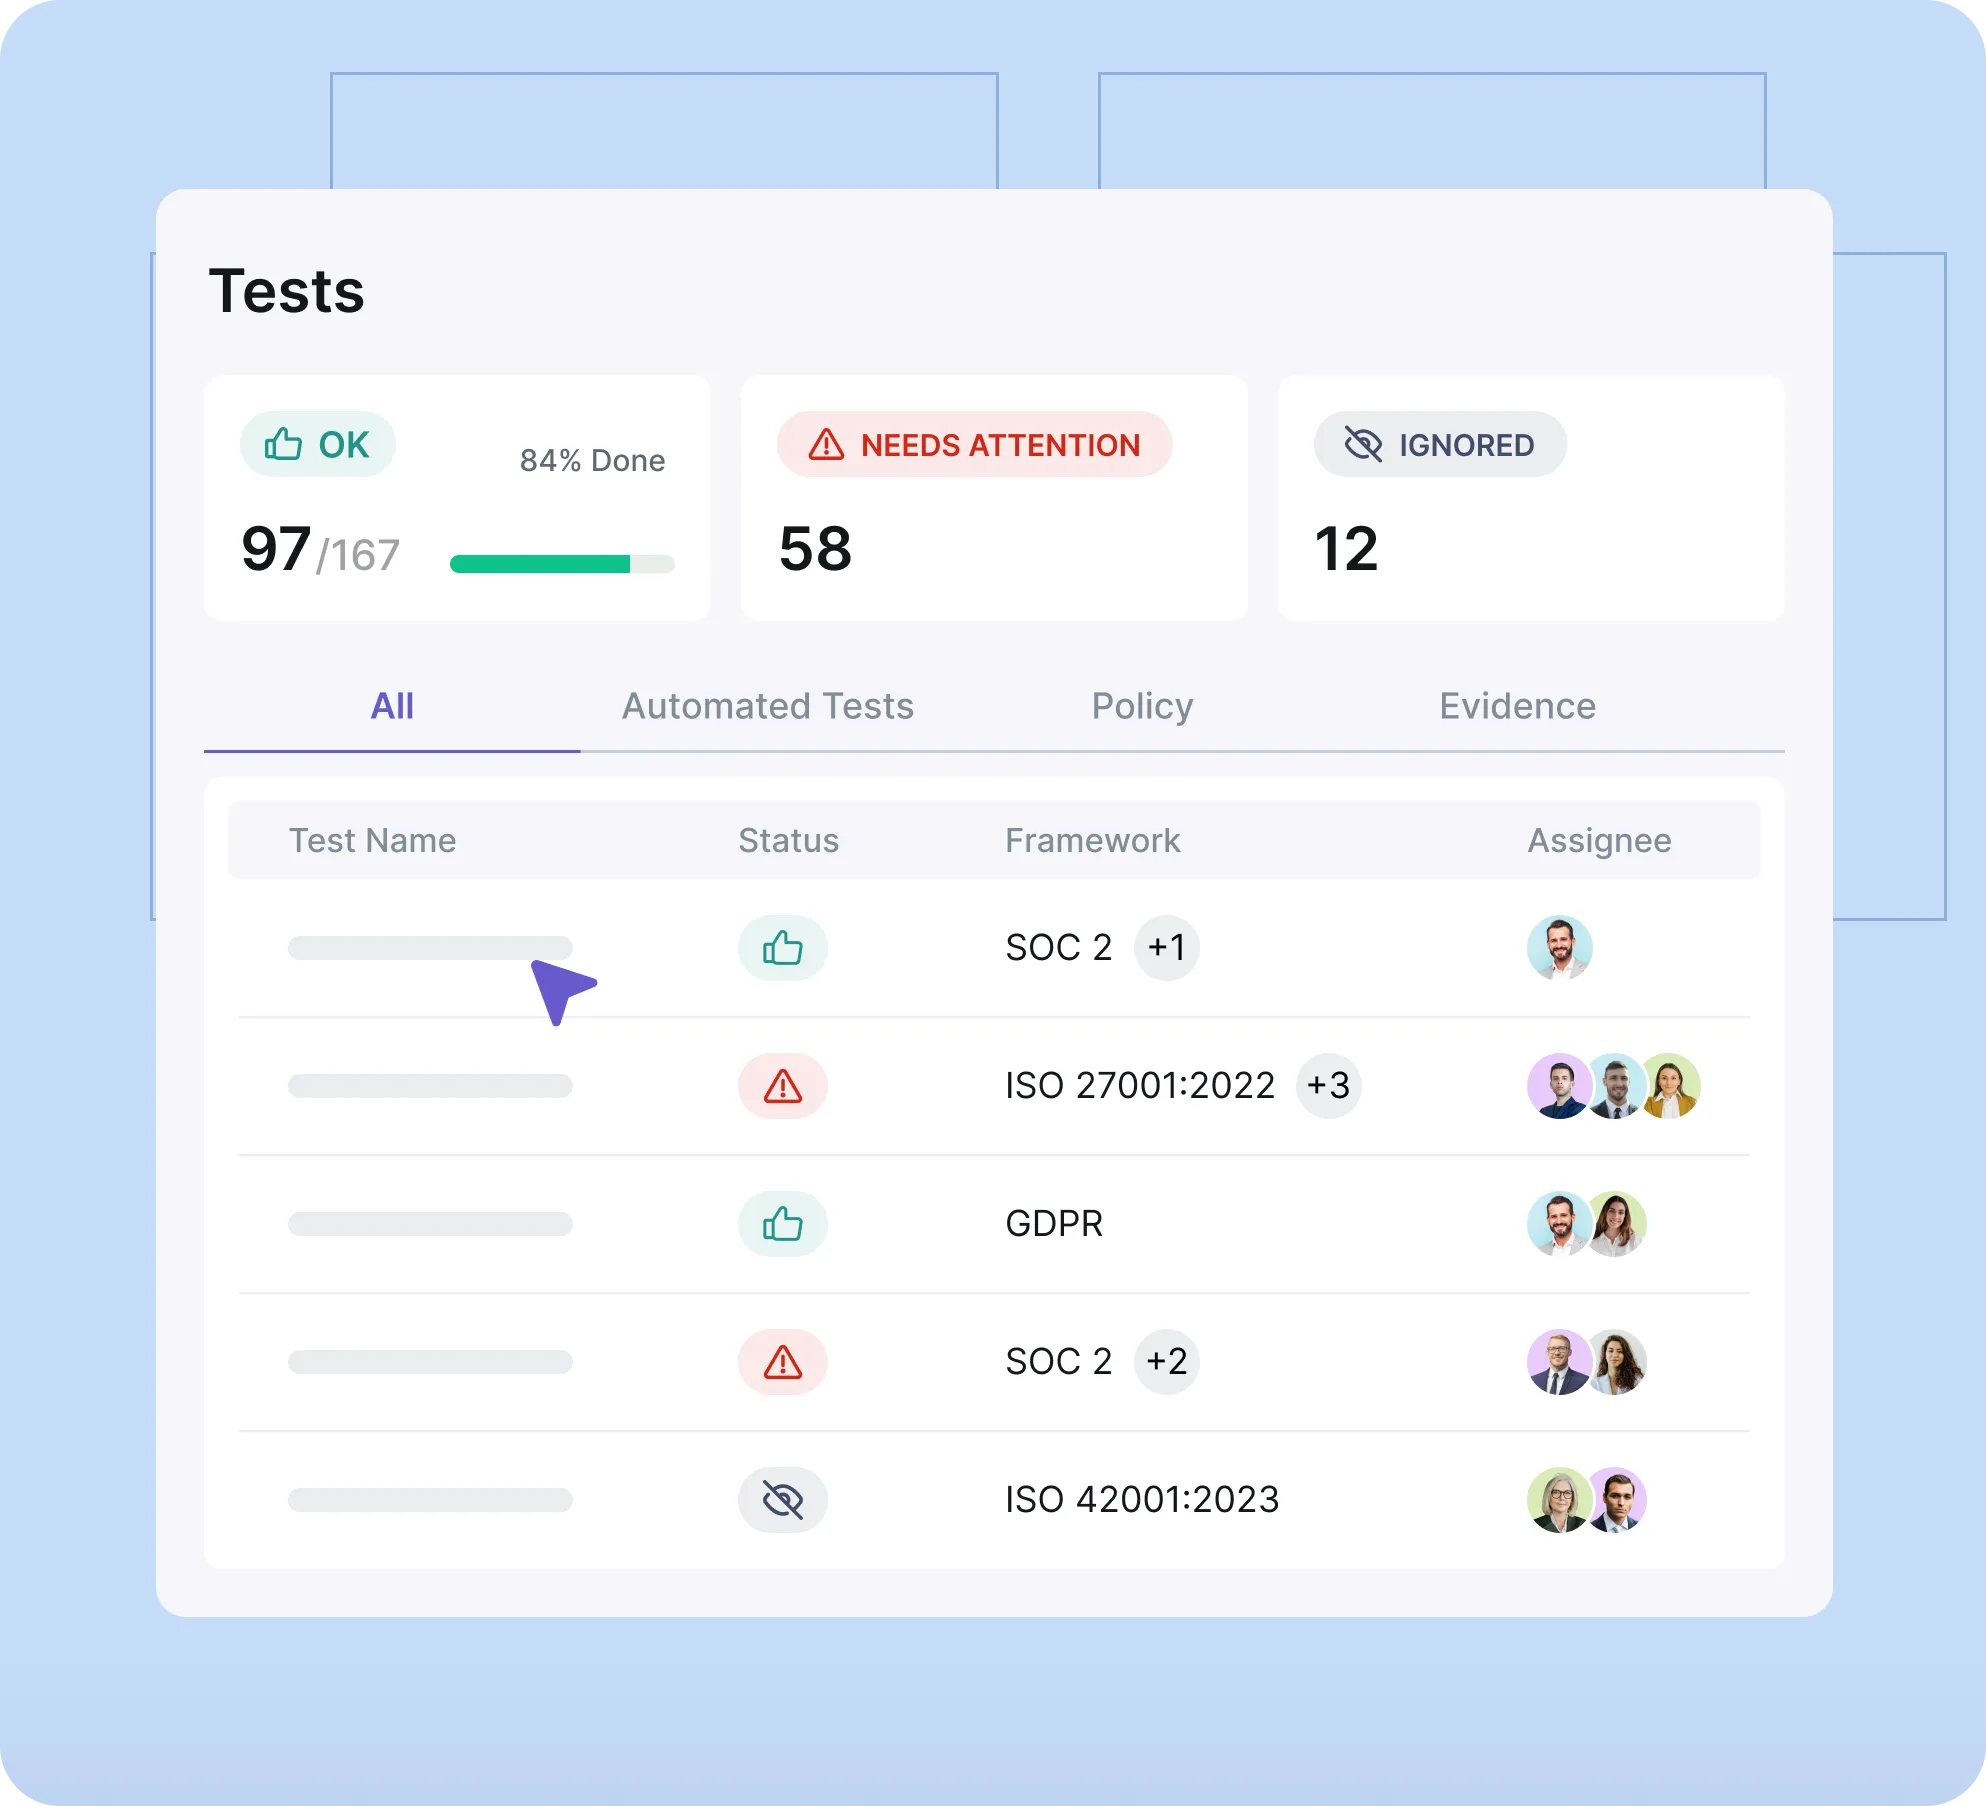Screen dimensions: 1986x1806
Task: Expand the +2 frameworks badge beside SOC 2
Action: click(1166, 1361)
